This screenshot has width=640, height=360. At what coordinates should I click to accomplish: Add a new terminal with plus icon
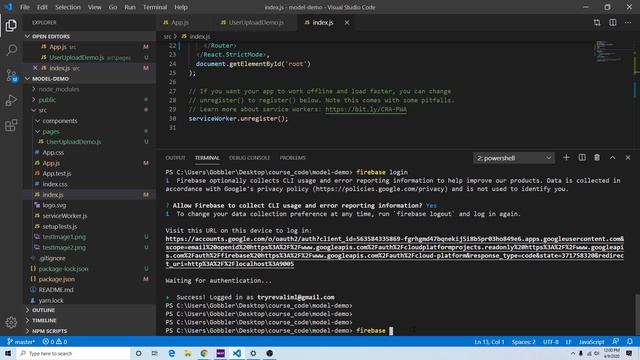[566, 158]
